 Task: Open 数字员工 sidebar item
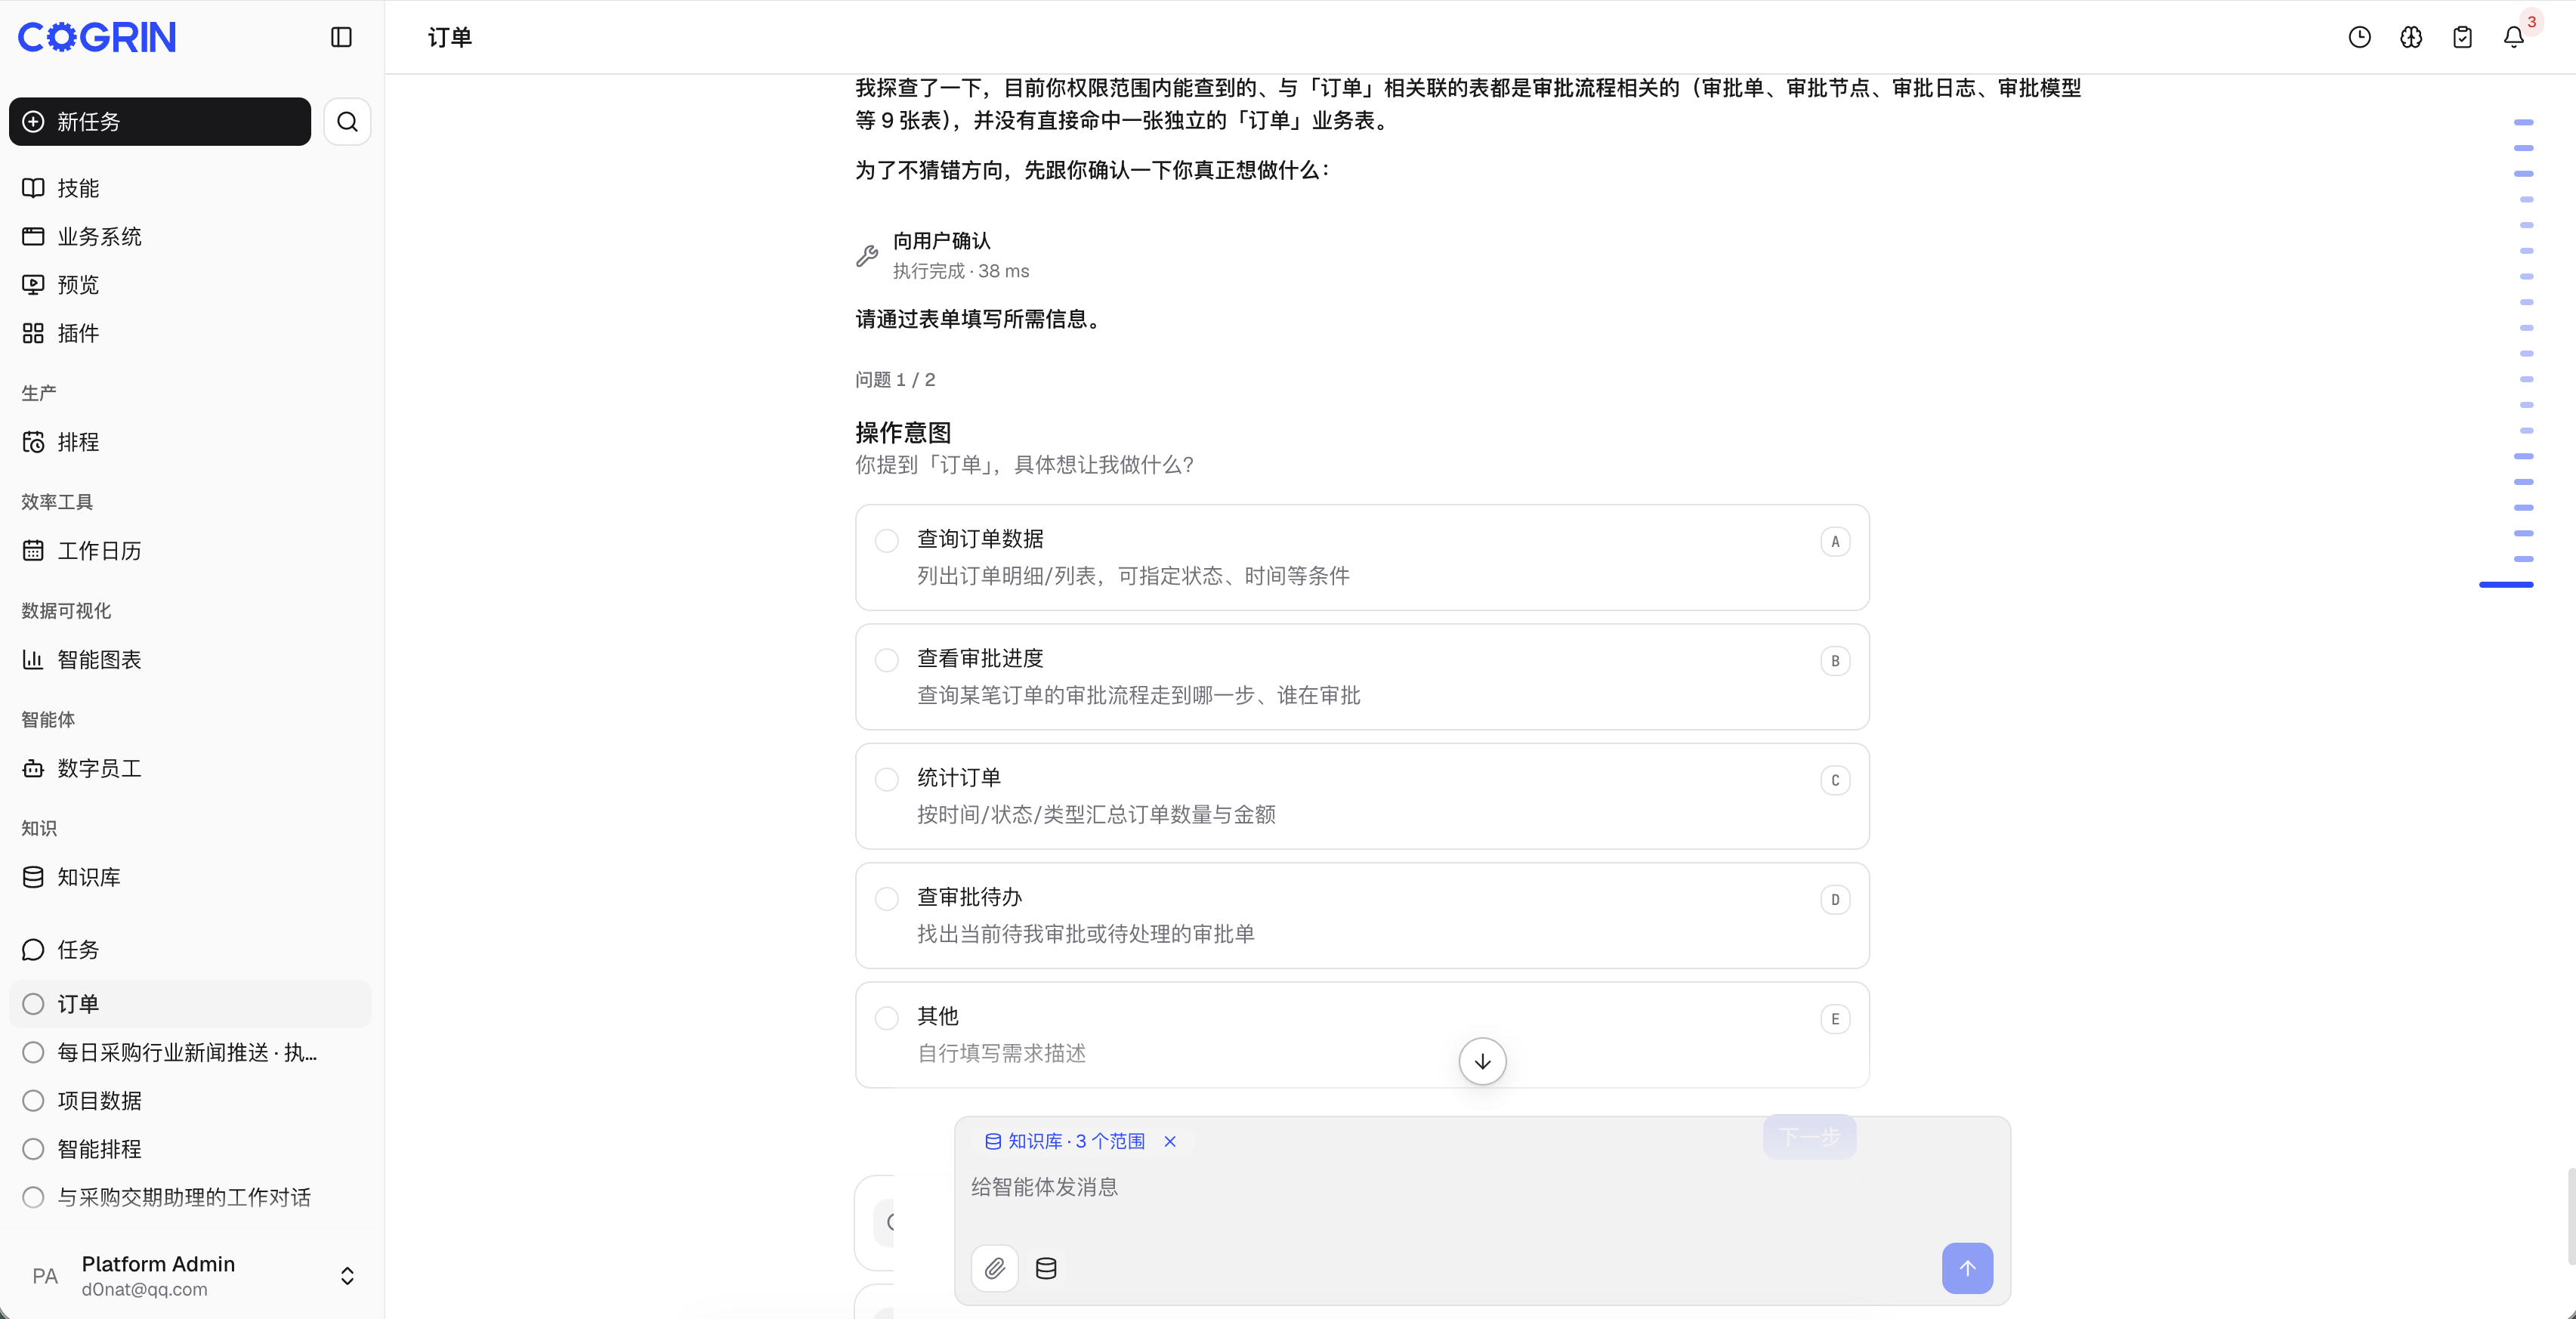point(190,769)
